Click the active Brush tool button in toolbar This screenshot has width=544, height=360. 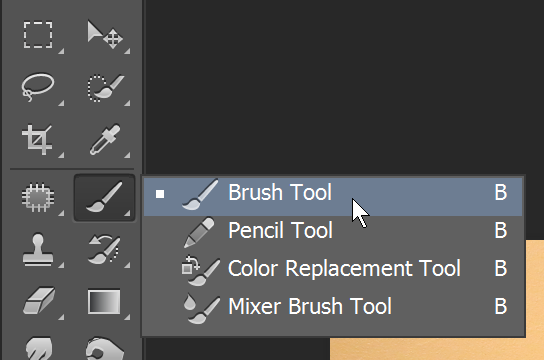pos(104,198)
